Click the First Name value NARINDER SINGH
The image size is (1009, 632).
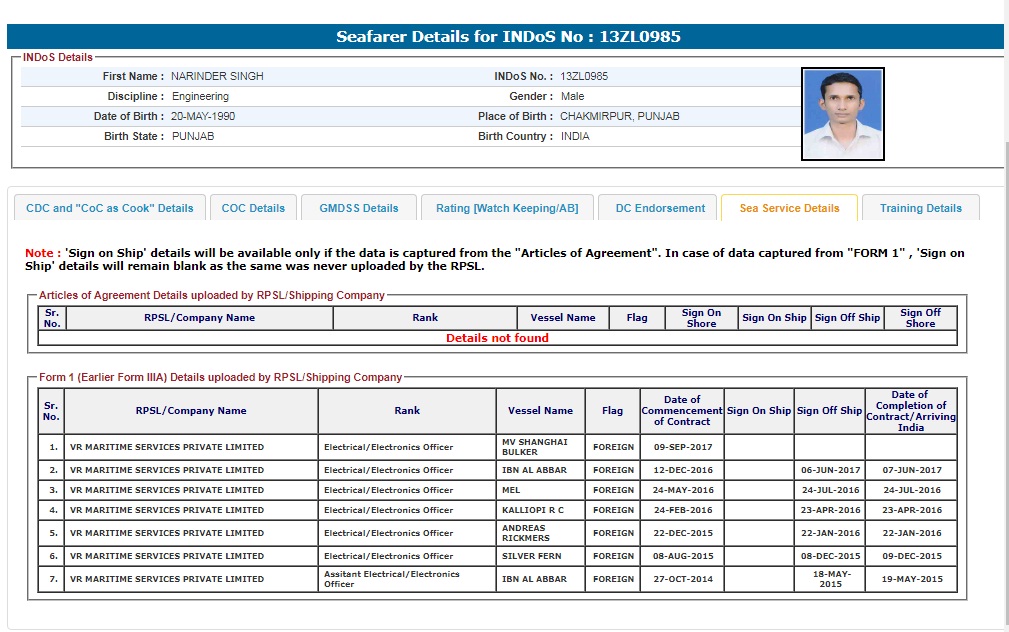(217, 76)
